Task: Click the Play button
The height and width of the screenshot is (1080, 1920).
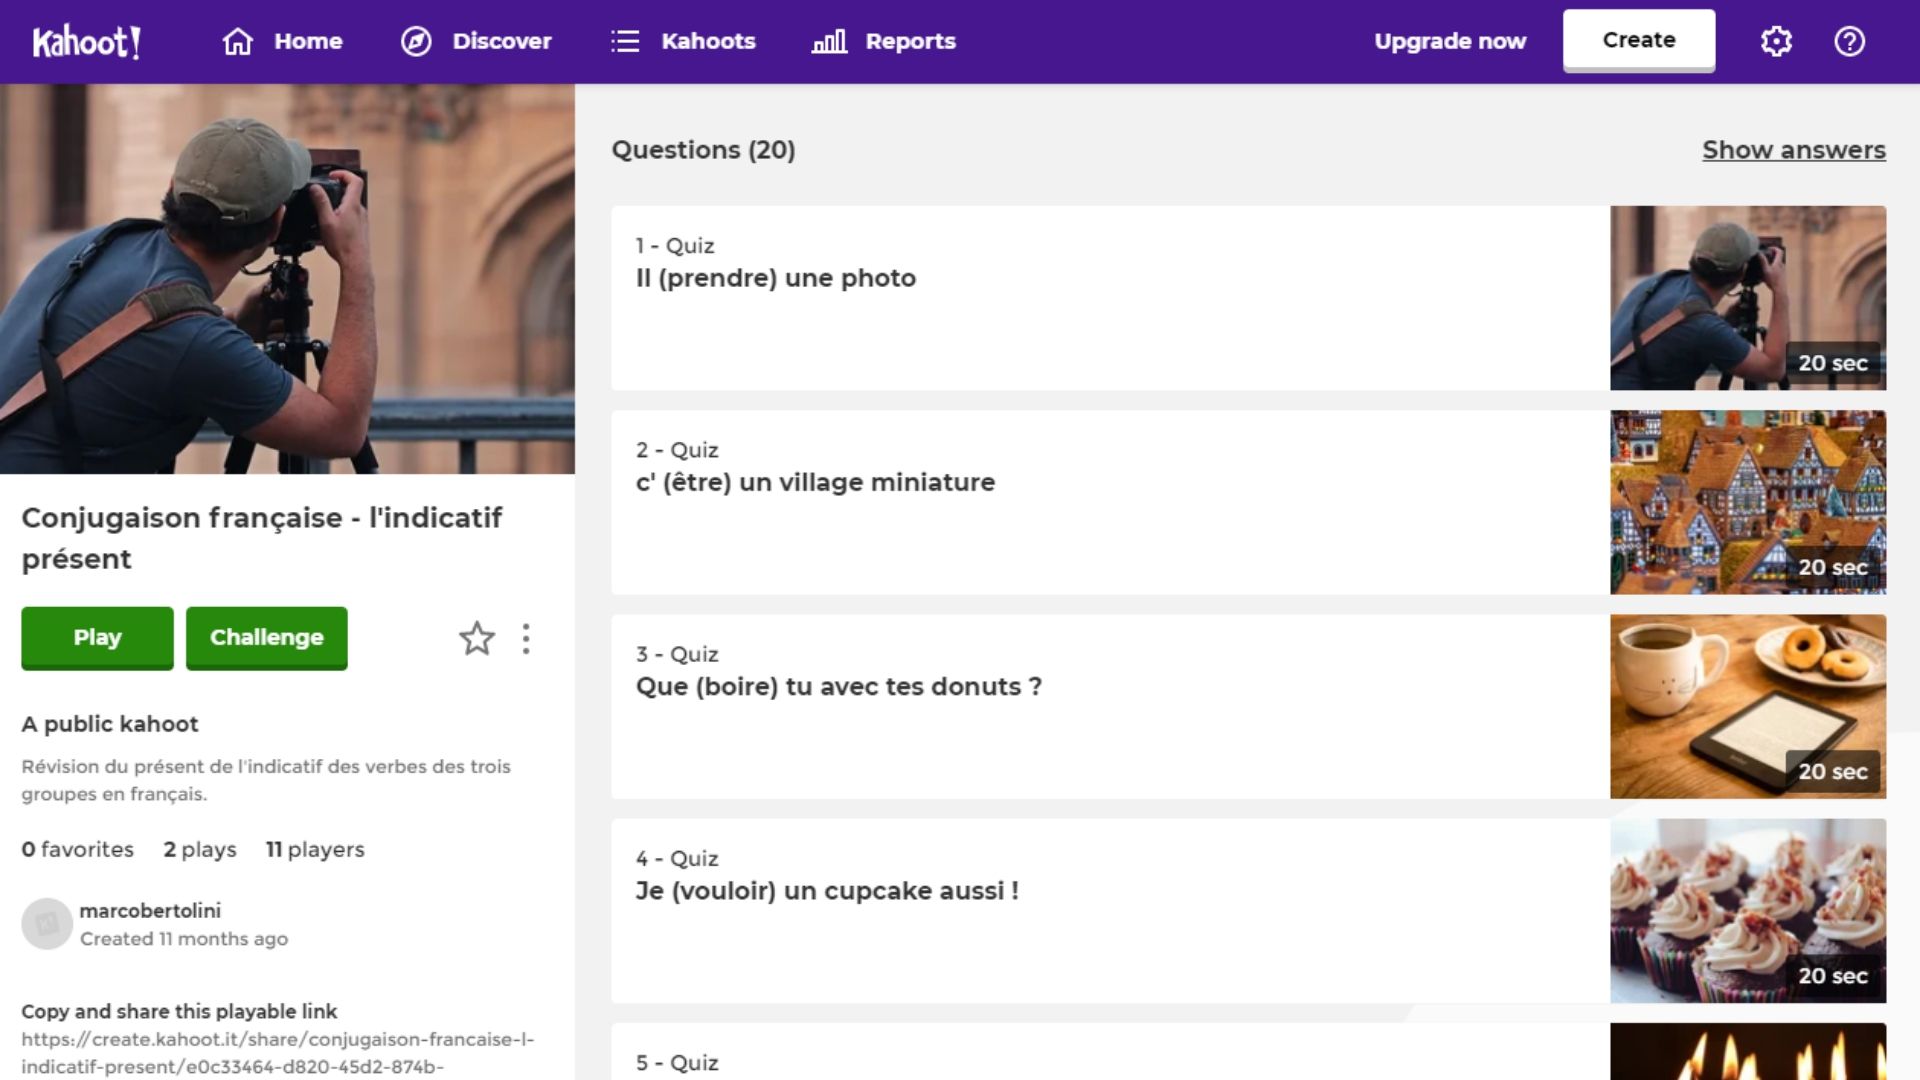Action: point(98,638)
